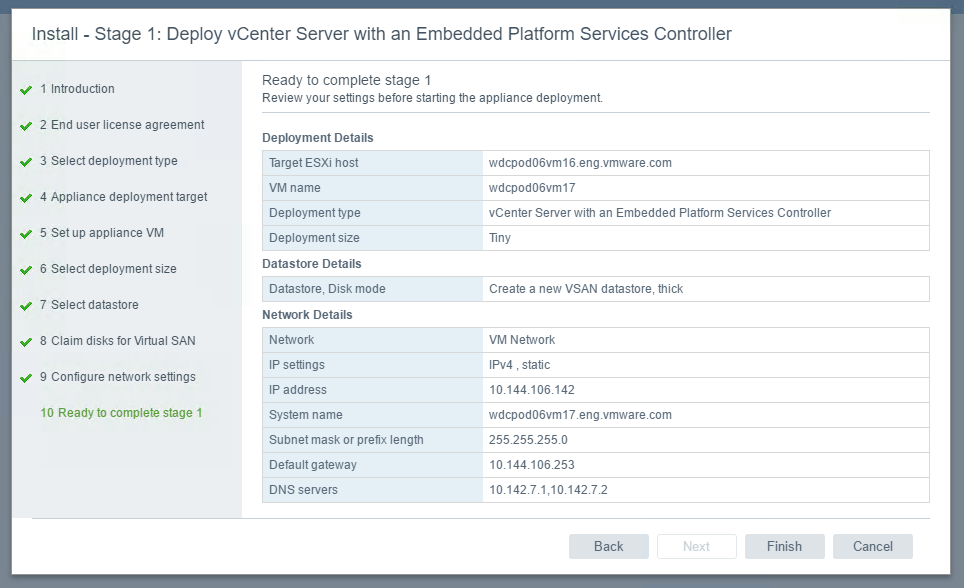Viewport: 964px width, 588px height.
Task: Click the checkmark next to End user license agreement
Action: tap(26, 126)
